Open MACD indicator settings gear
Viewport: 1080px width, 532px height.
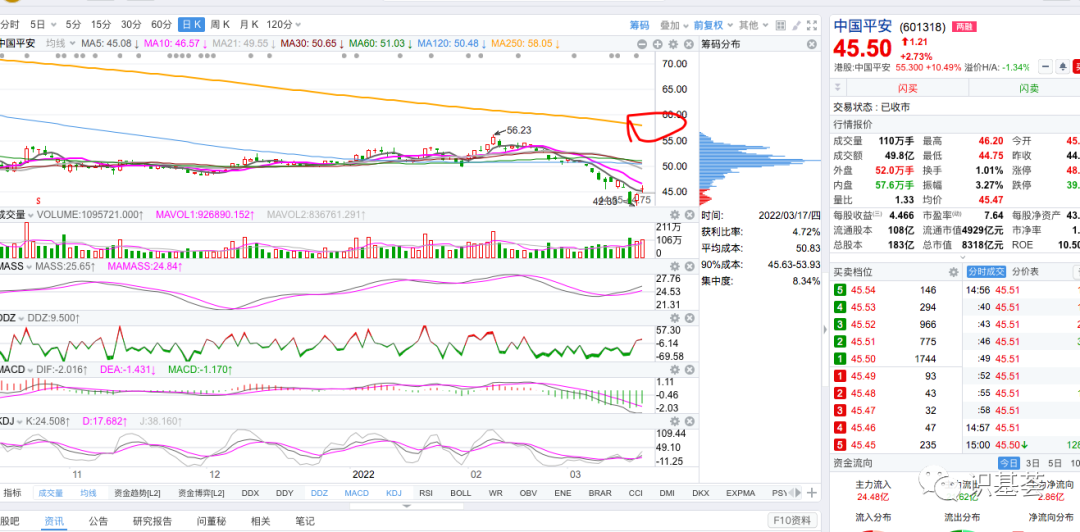tap(675, 370)
